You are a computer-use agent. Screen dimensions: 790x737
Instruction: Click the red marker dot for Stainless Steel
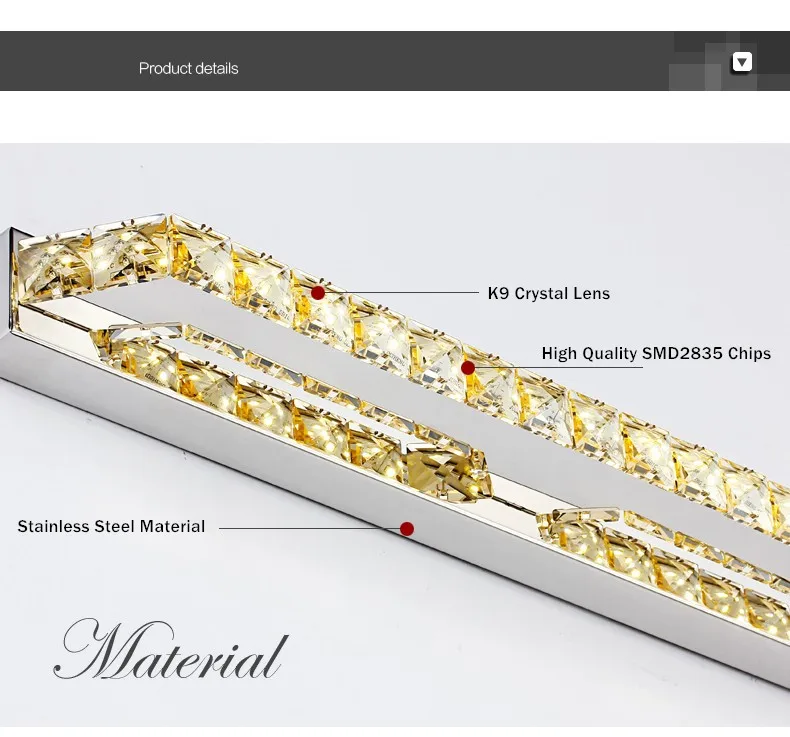tap(407, 529)
